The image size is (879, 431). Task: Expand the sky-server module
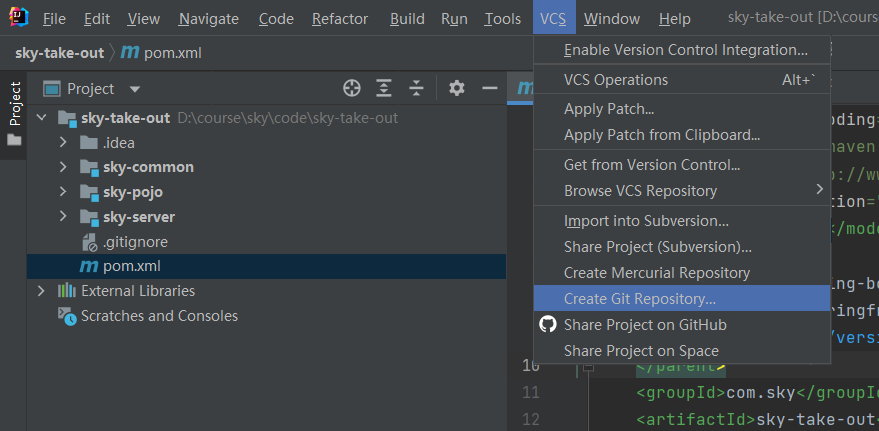[63, 217]
